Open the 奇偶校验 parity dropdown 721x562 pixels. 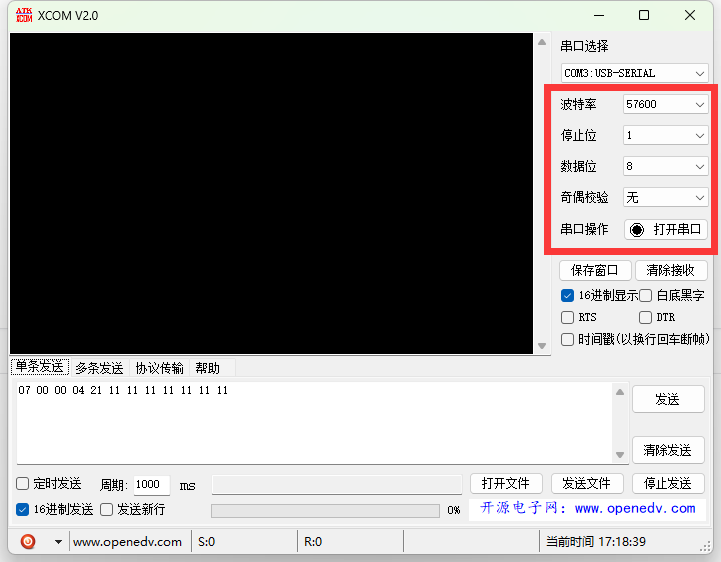(665, 197)
